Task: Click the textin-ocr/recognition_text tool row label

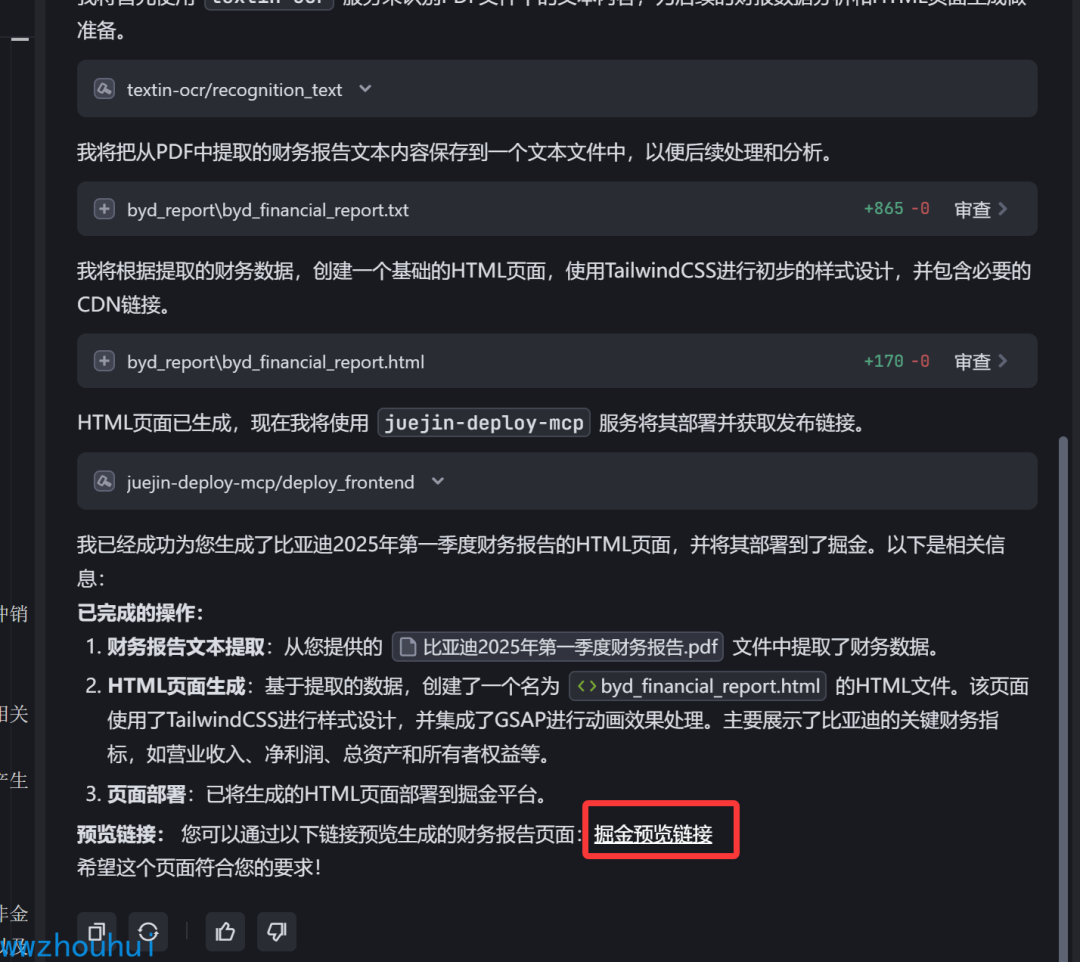Action: (234, 90)
